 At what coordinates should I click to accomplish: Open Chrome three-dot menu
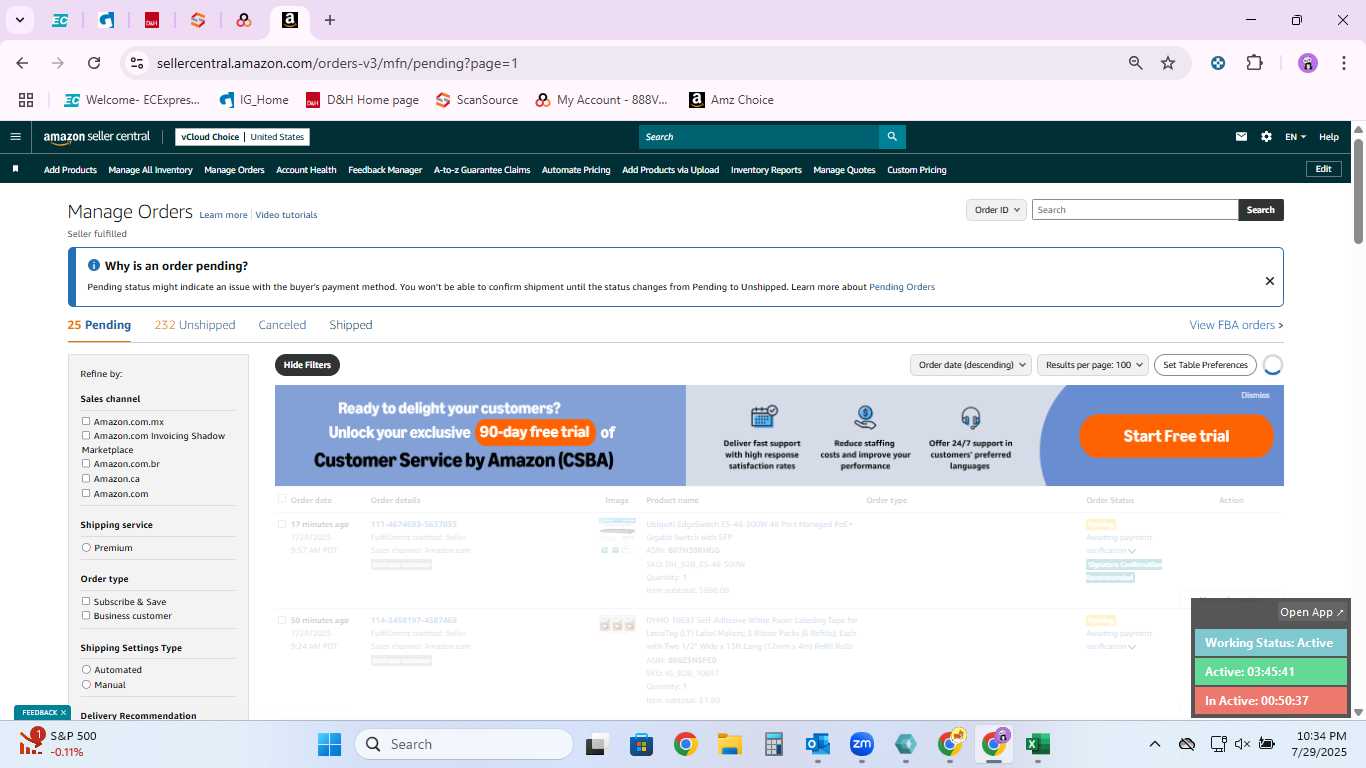point(1342,63)
